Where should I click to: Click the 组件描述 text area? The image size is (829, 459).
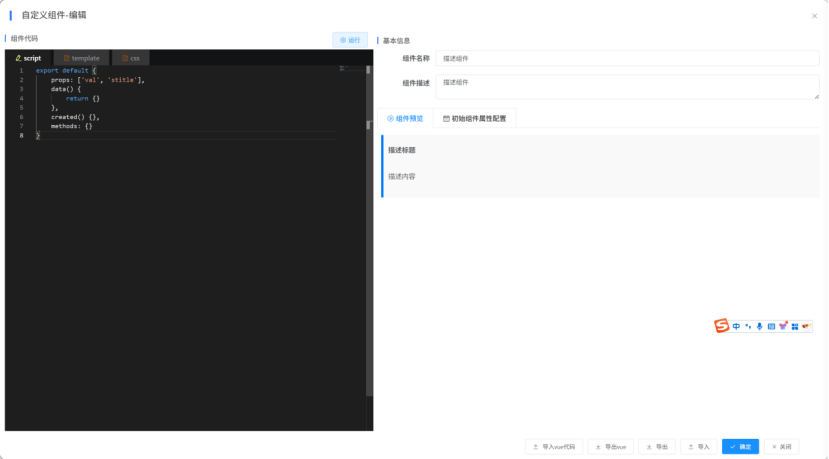(626, 86)
